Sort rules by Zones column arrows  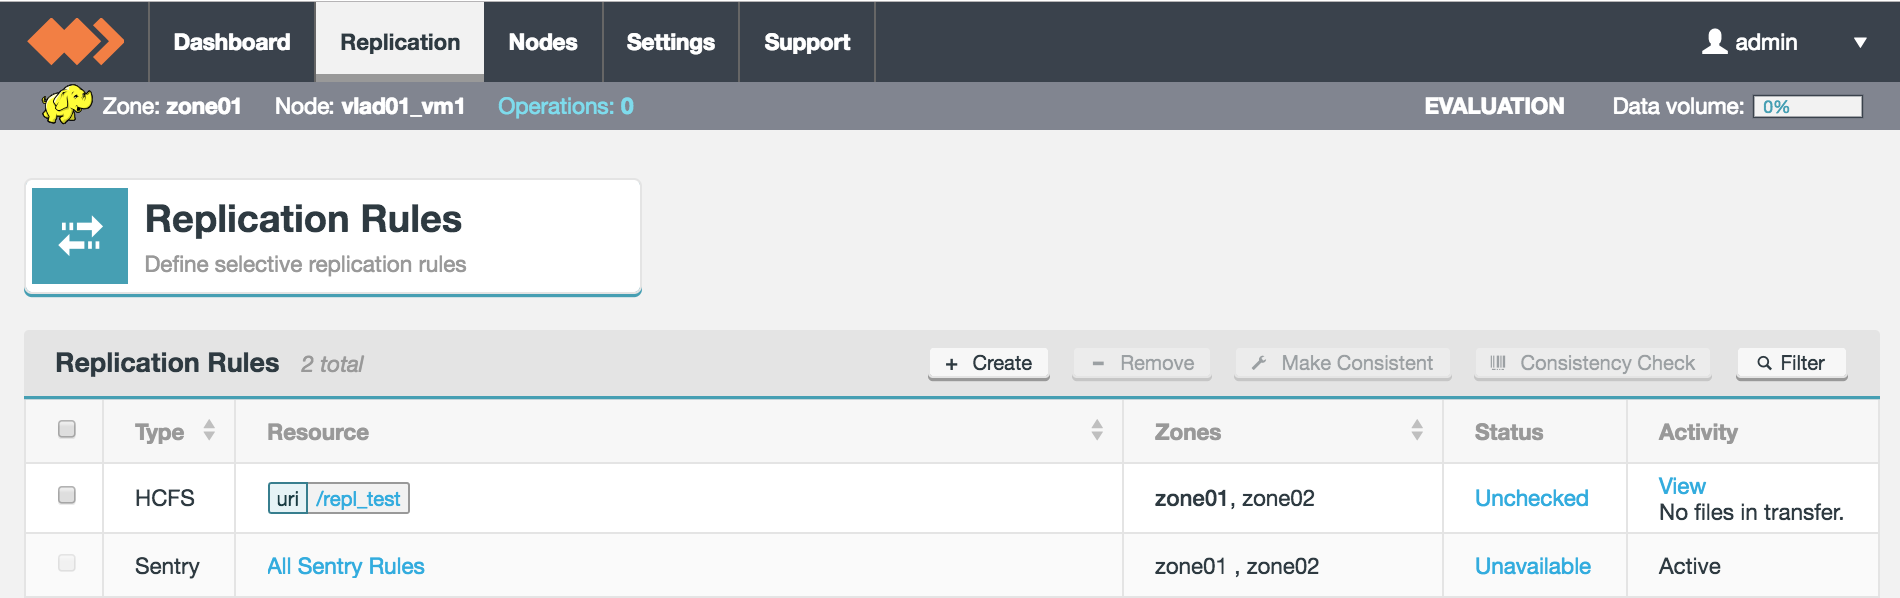tap(1417, 430)
